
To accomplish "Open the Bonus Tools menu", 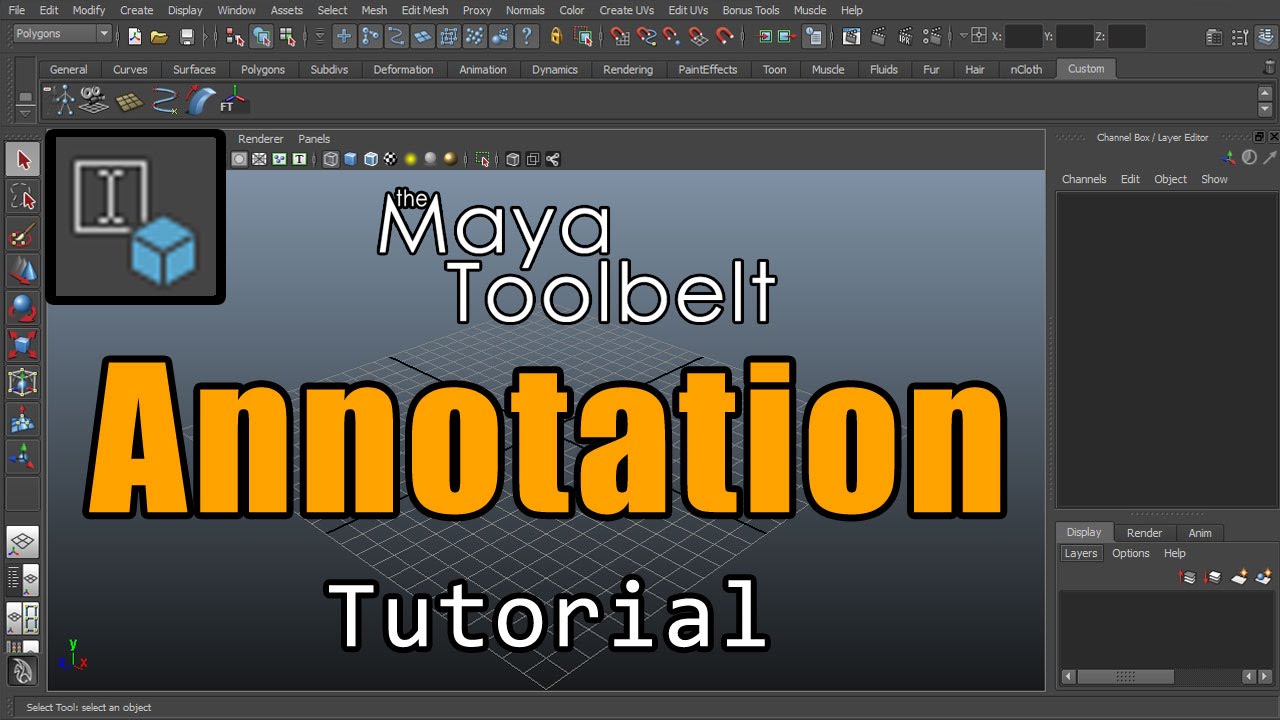I will (751, 10).
